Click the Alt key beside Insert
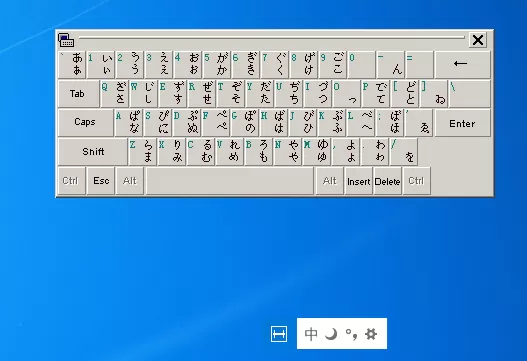 coord(329,180)
